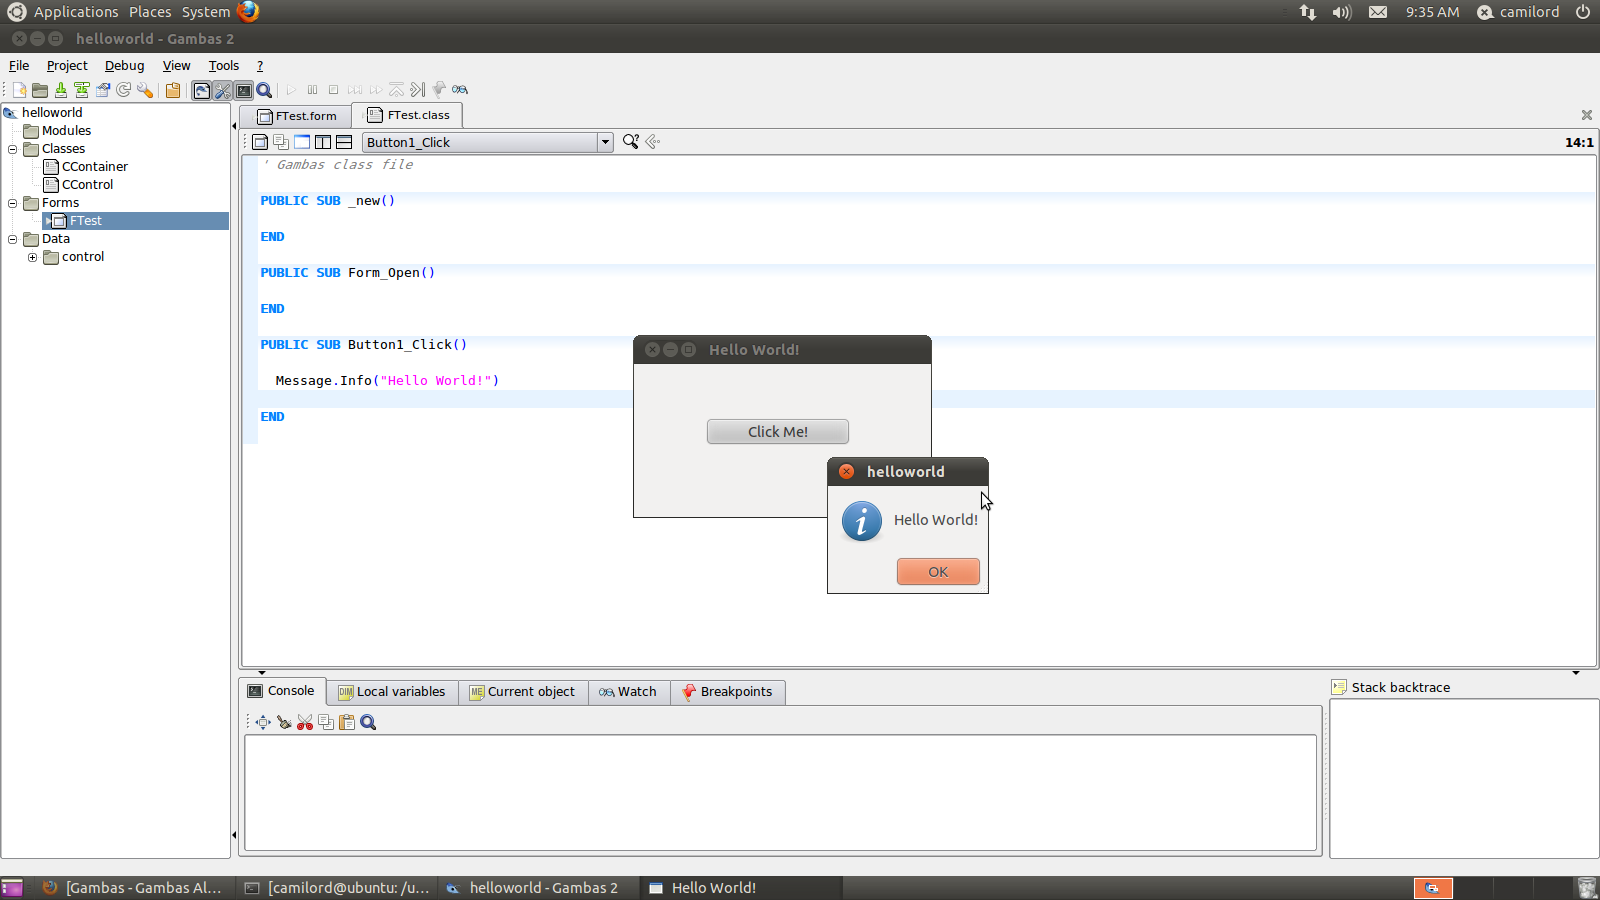Viewport: 1600px width, 900px height.
Task: Collapse the Classes folder
Action: pyautogui.click(x=13, y=149)
